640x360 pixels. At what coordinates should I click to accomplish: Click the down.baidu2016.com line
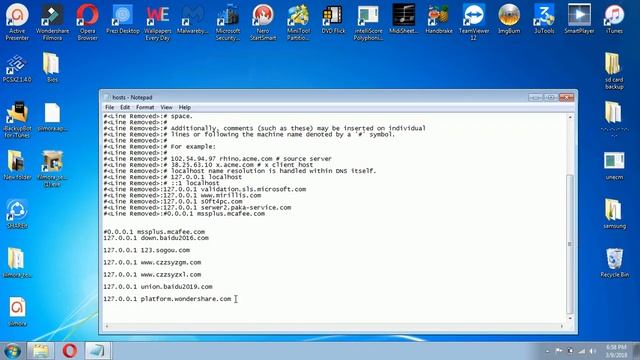(x=156, y=238)
